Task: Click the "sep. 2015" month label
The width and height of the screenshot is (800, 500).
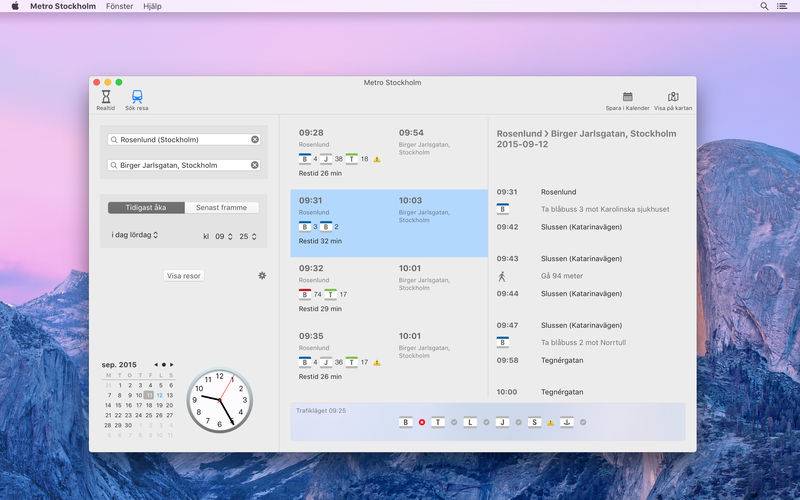Action: 119,365
